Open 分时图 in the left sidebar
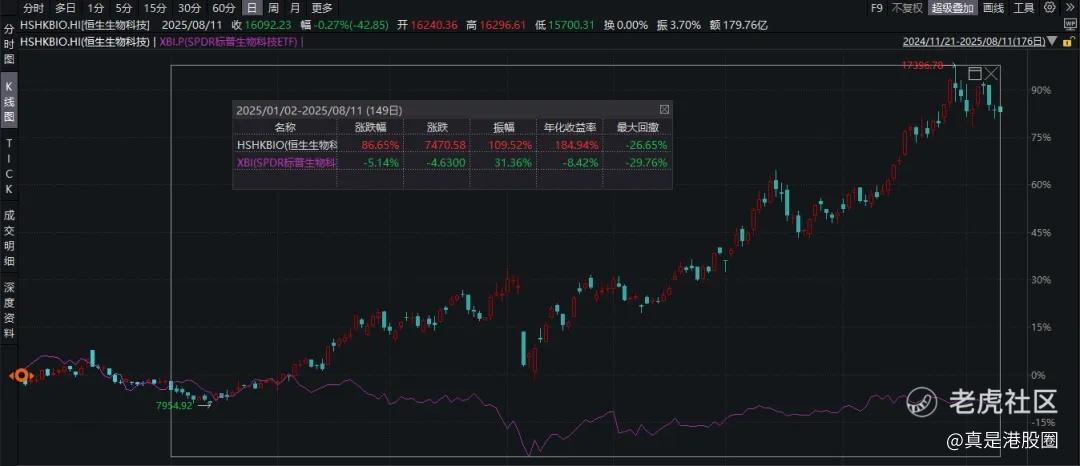The image size is (1080, 466). (9, 45)
